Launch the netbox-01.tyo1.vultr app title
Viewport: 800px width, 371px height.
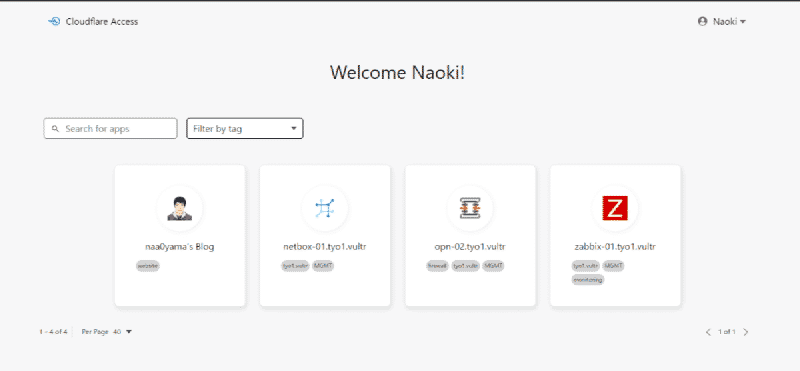(x=324, y=247)
